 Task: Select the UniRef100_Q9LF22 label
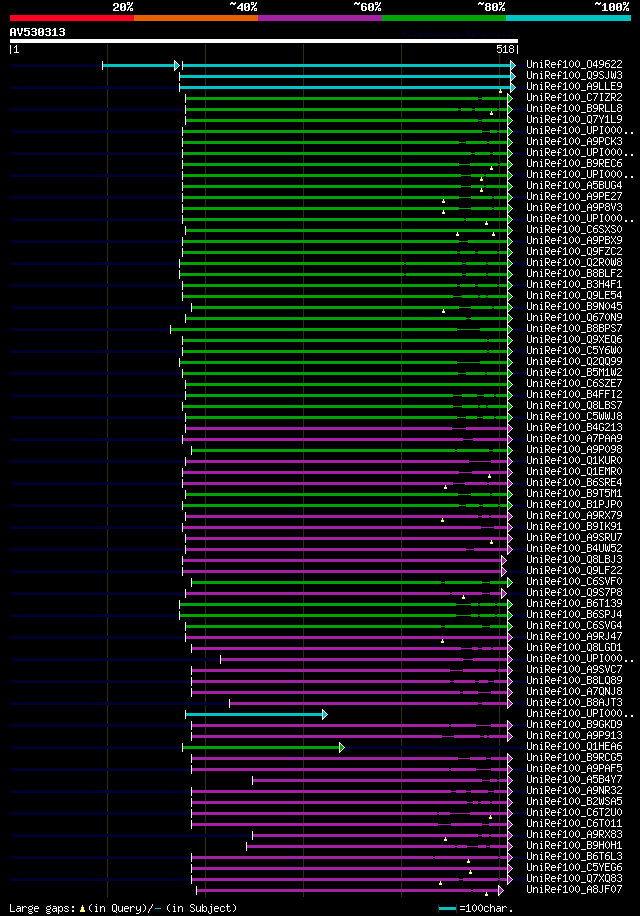(x=574, y=571)
